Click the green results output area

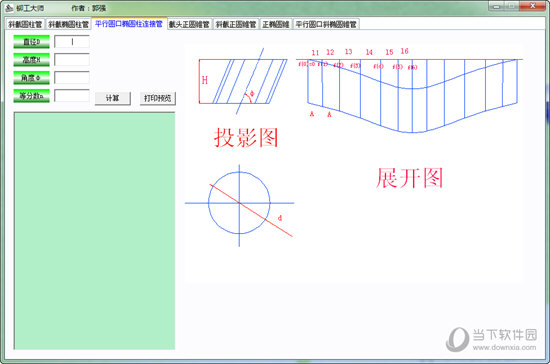94,231
